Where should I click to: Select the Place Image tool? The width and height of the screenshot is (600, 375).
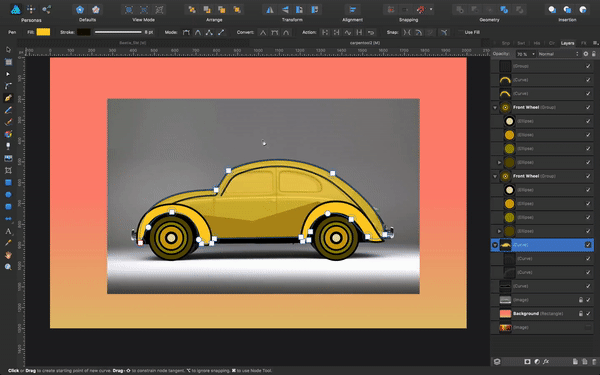8,158
